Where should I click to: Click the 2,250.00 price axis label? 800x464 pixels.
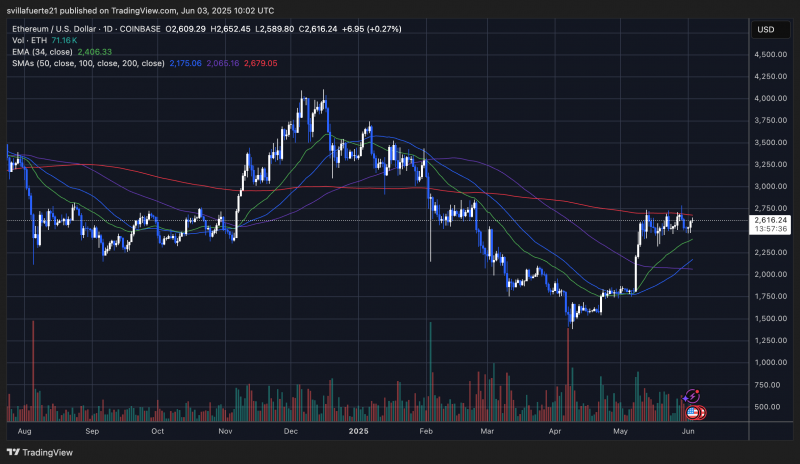(x=770, y=252)
